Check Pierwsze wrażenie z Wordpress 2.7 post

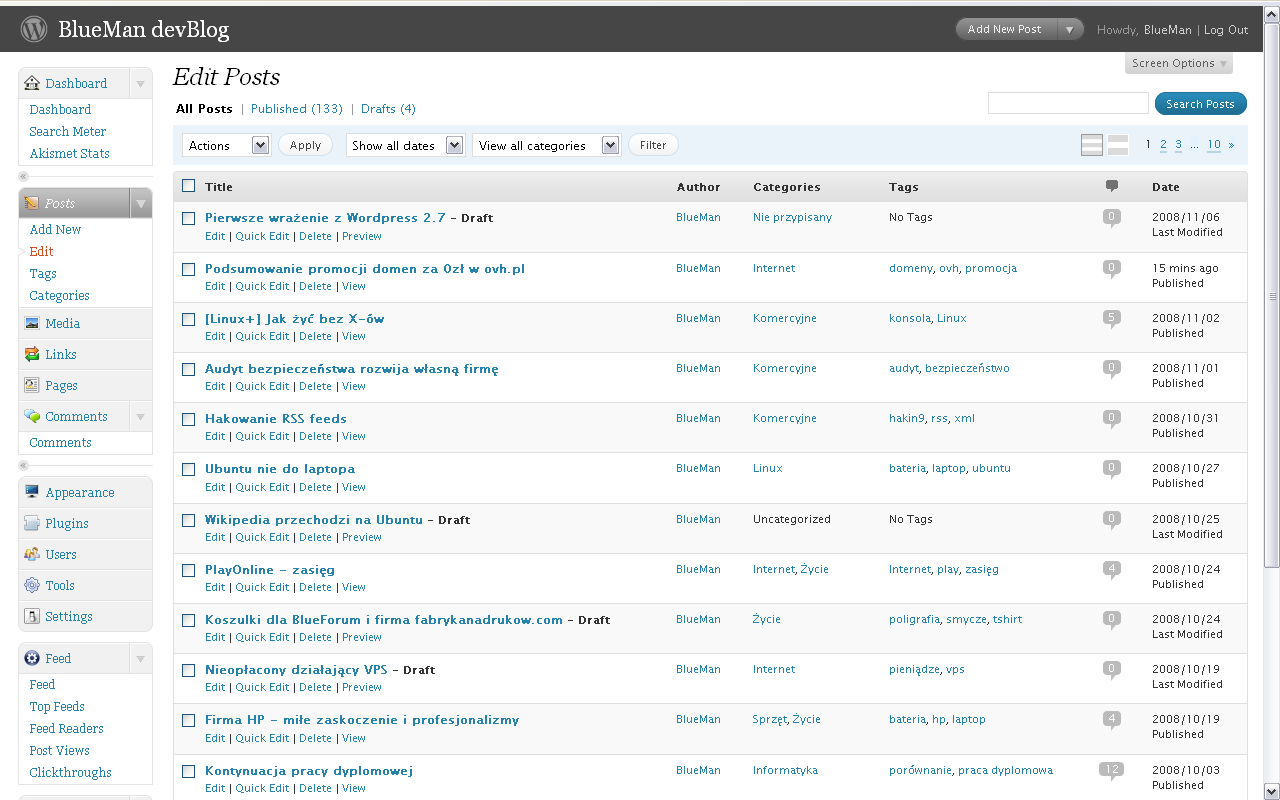tap(188, 218)
